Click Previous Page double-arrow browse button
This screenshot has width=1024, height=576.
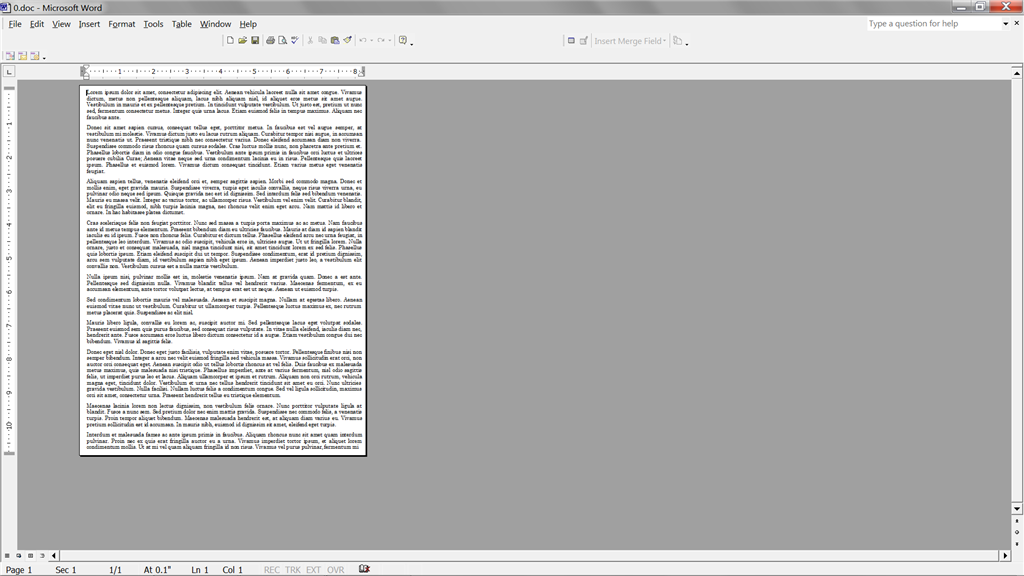pyautogui.click(x=1017, y=521)
